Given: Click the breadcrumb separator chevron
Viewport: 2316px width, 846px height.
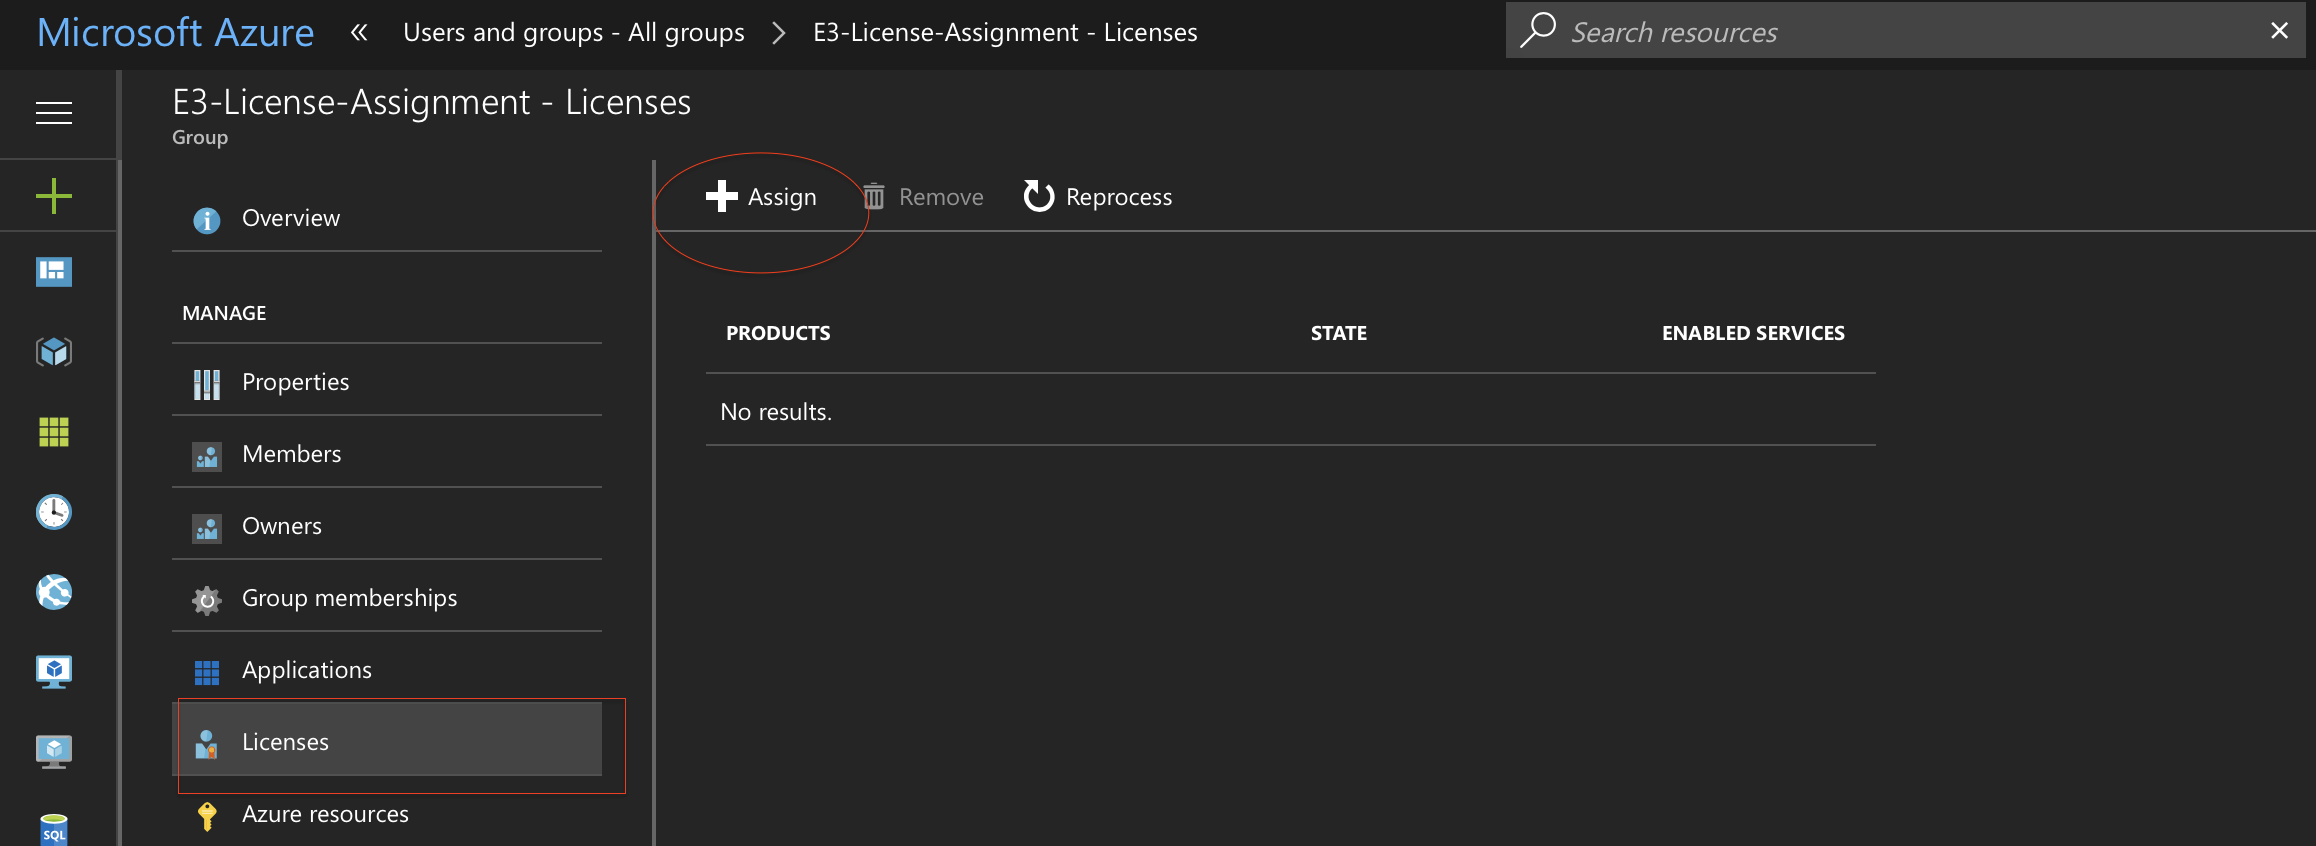Looking at the screenshot, I should 779,34.
